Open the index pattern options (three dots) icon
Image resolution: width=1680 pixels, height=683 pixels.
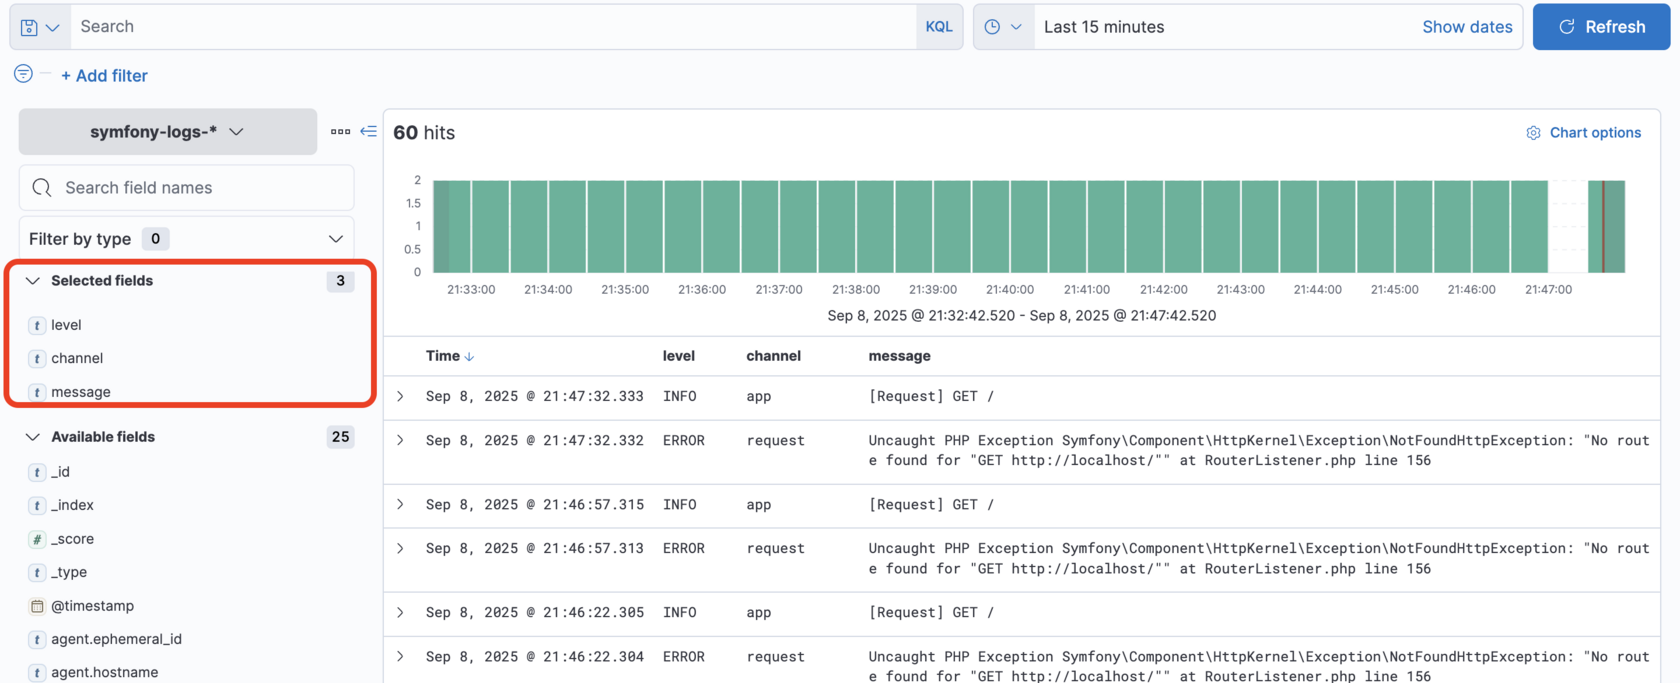tap(340, 132)
